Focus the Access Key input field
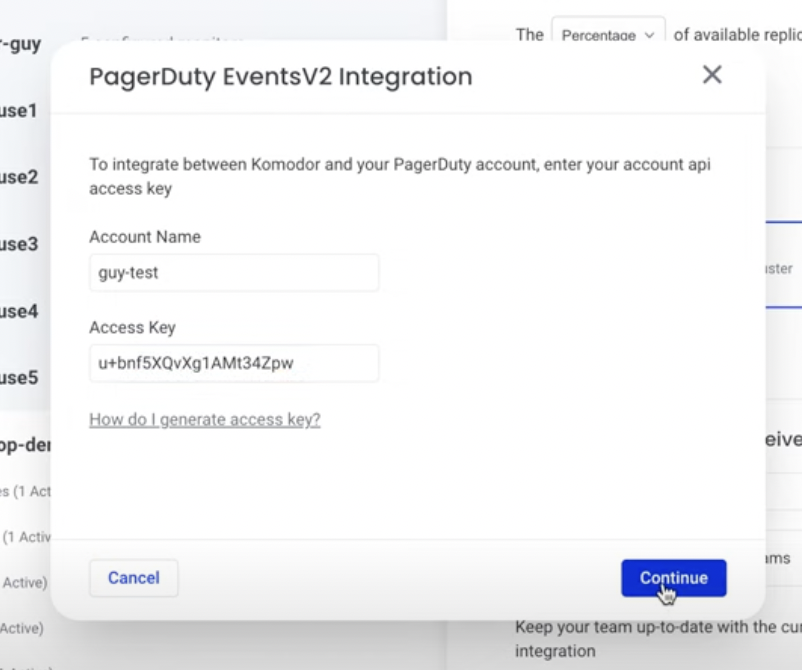The width and height of the screenshot is (802, 670). 234,363
